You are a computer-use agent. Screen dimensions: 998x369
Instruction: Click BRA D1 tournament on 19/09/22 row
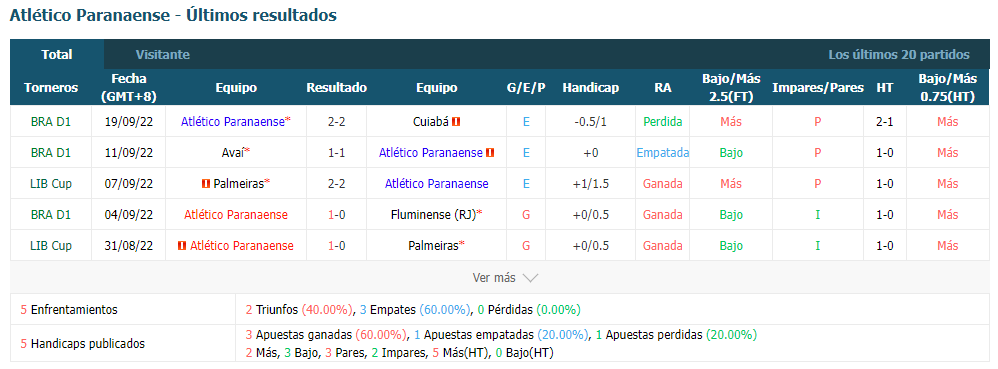tap(51, 122)
